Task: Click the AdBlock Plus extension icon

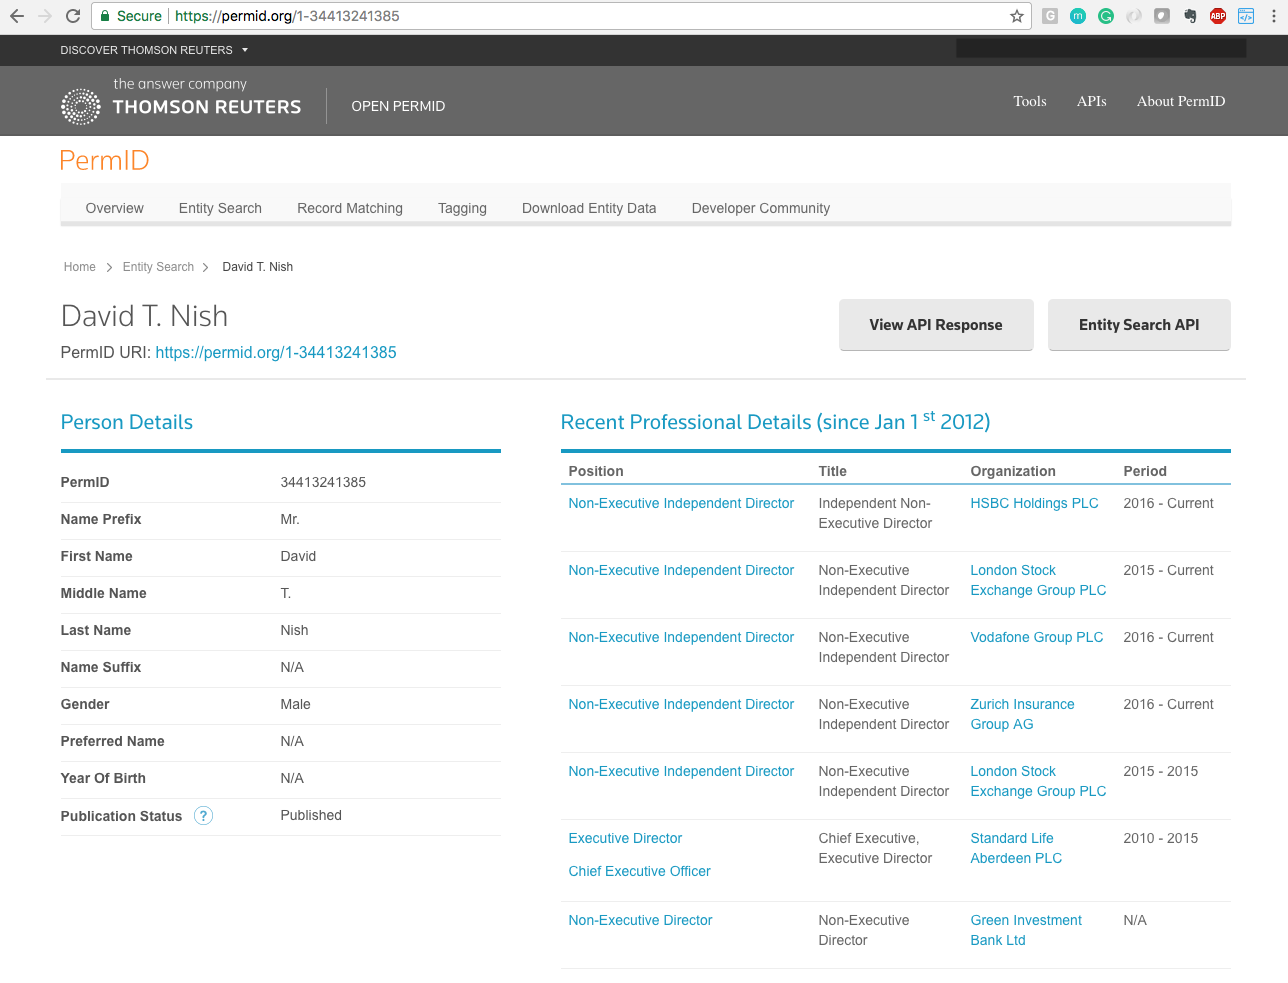Action: point(1218,16)
